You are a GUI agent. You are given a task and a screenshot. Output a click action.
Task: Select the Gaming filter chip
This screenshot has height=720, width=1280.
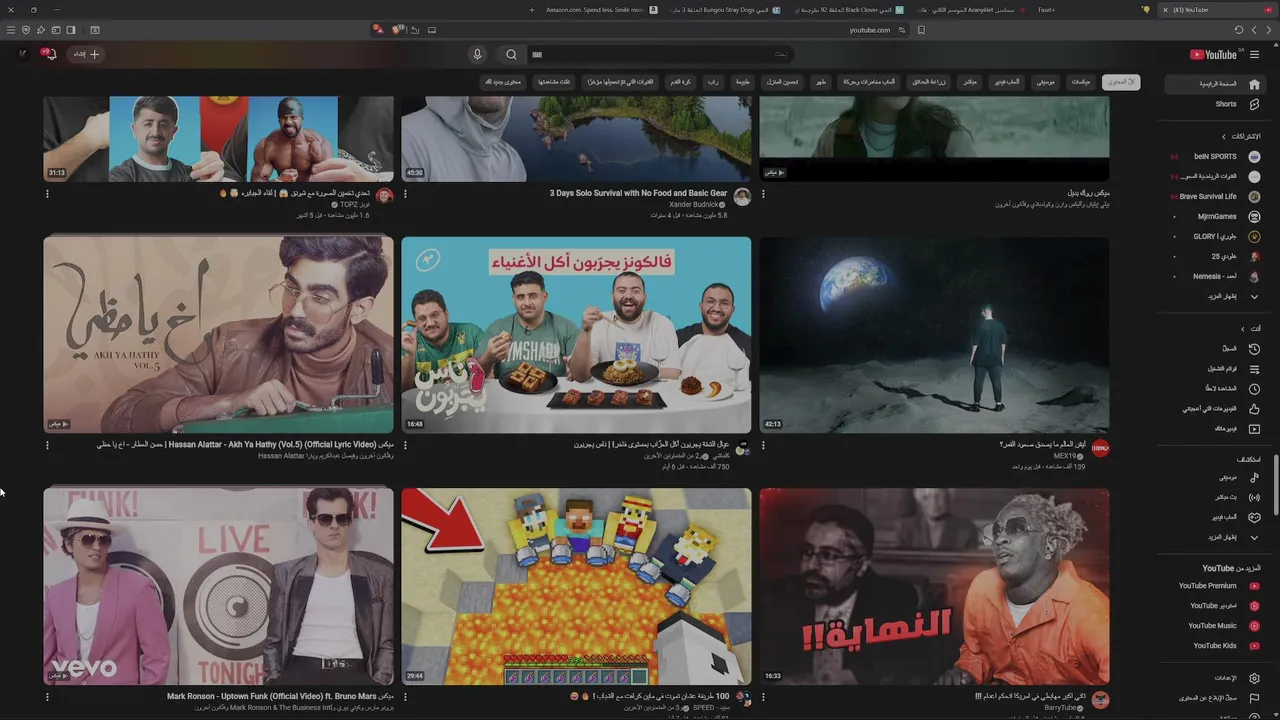[x=1006, y=82]
